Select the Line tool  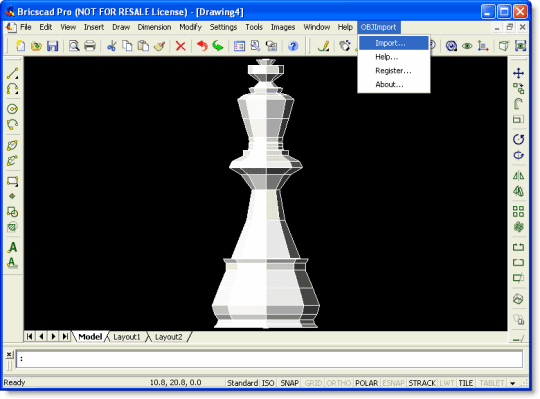[x=12, y=73]
